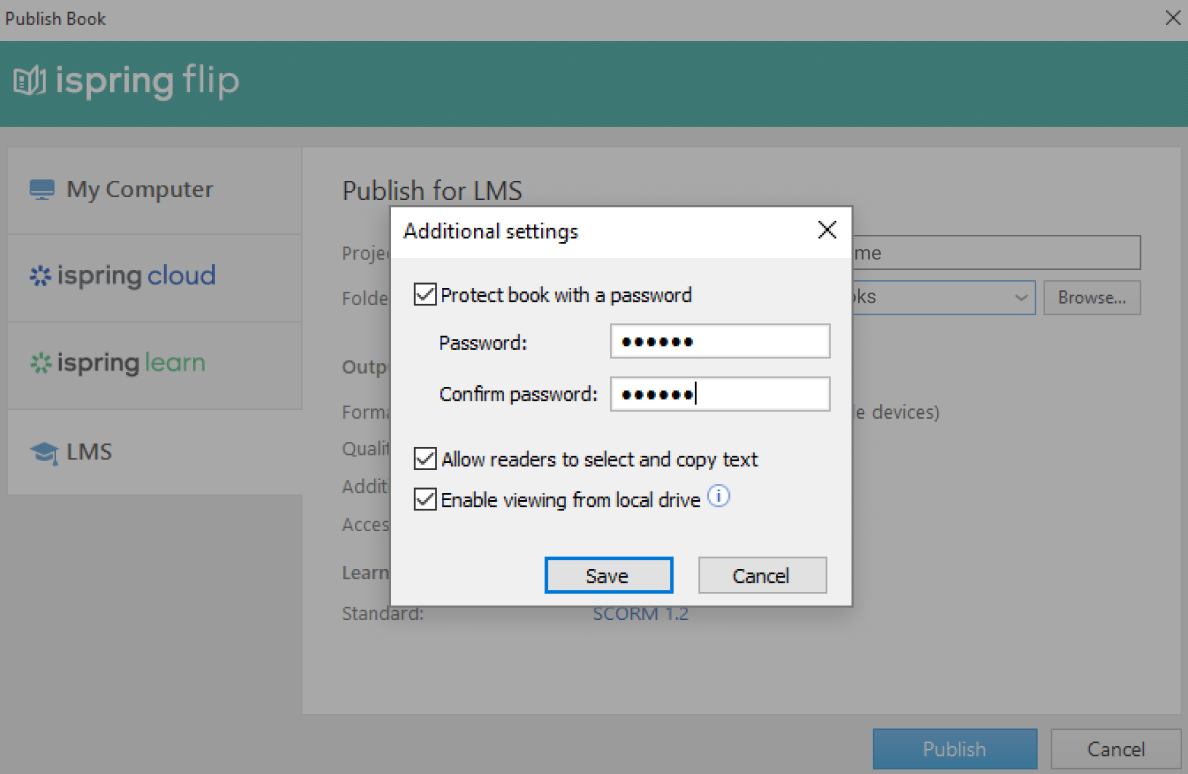Click the Browse button
1188x774 pixels.
[x=1091, y=297]
